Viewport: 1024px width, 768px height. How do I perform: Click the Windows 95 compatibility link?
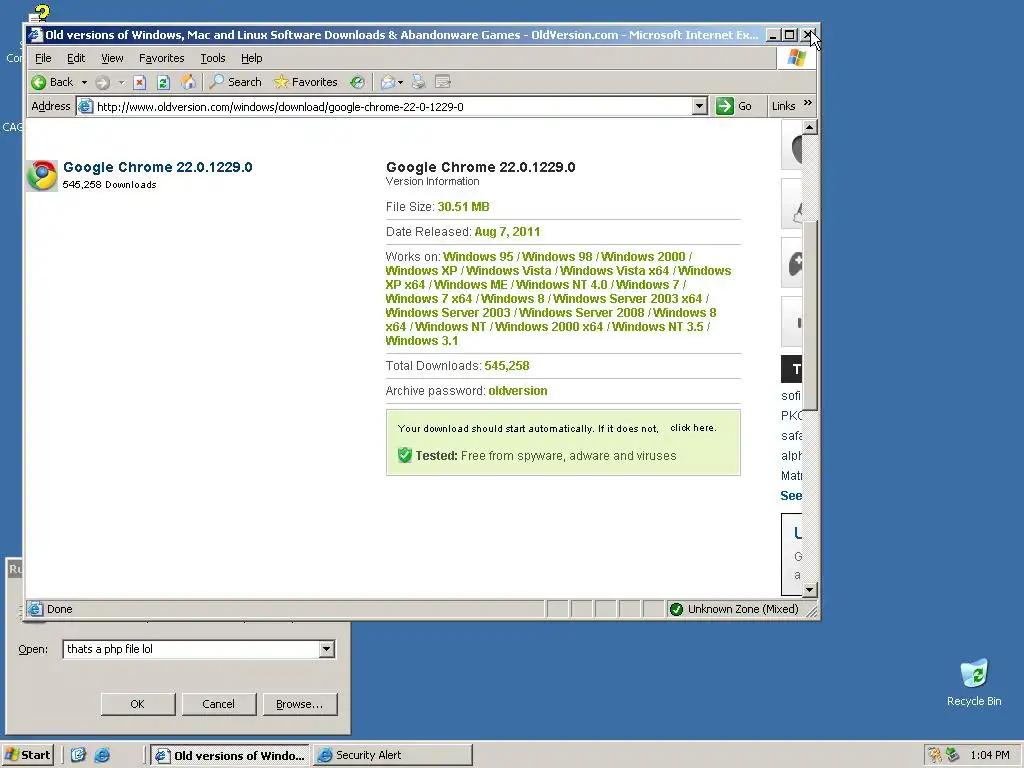tap(478, 257)
